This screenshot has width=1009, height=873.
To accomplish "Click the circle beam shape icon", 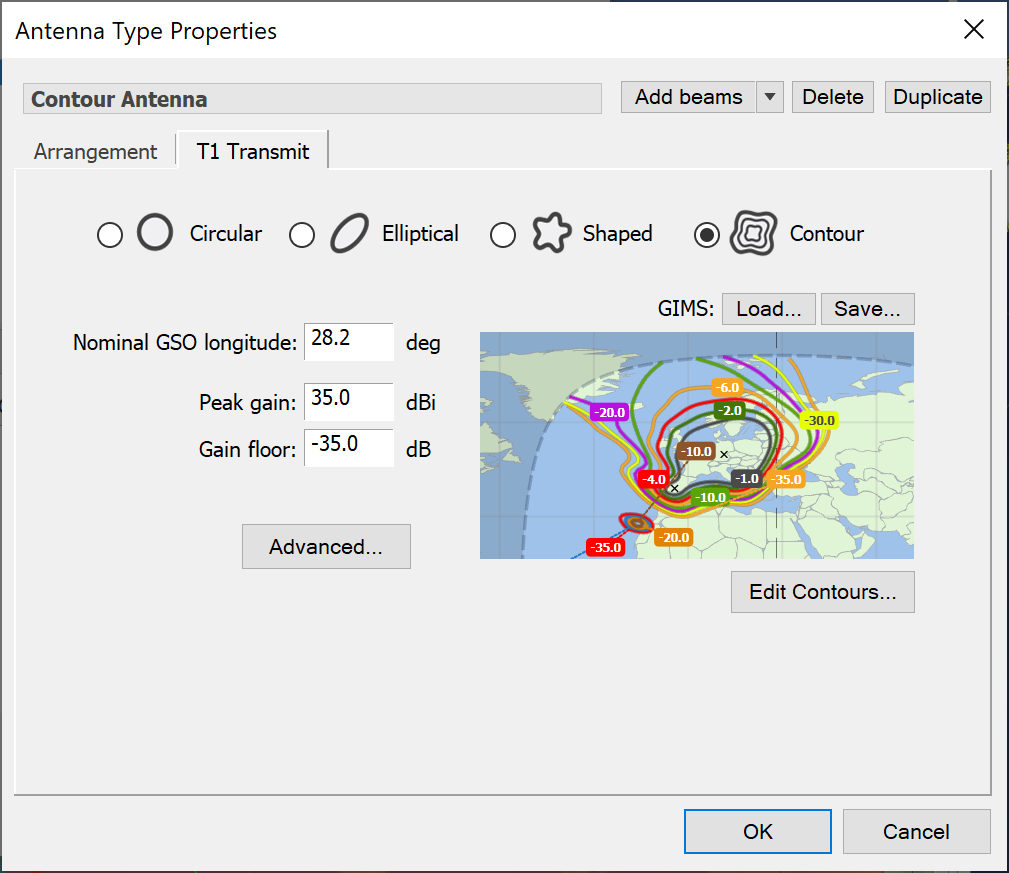I will [x=155, y=232].
